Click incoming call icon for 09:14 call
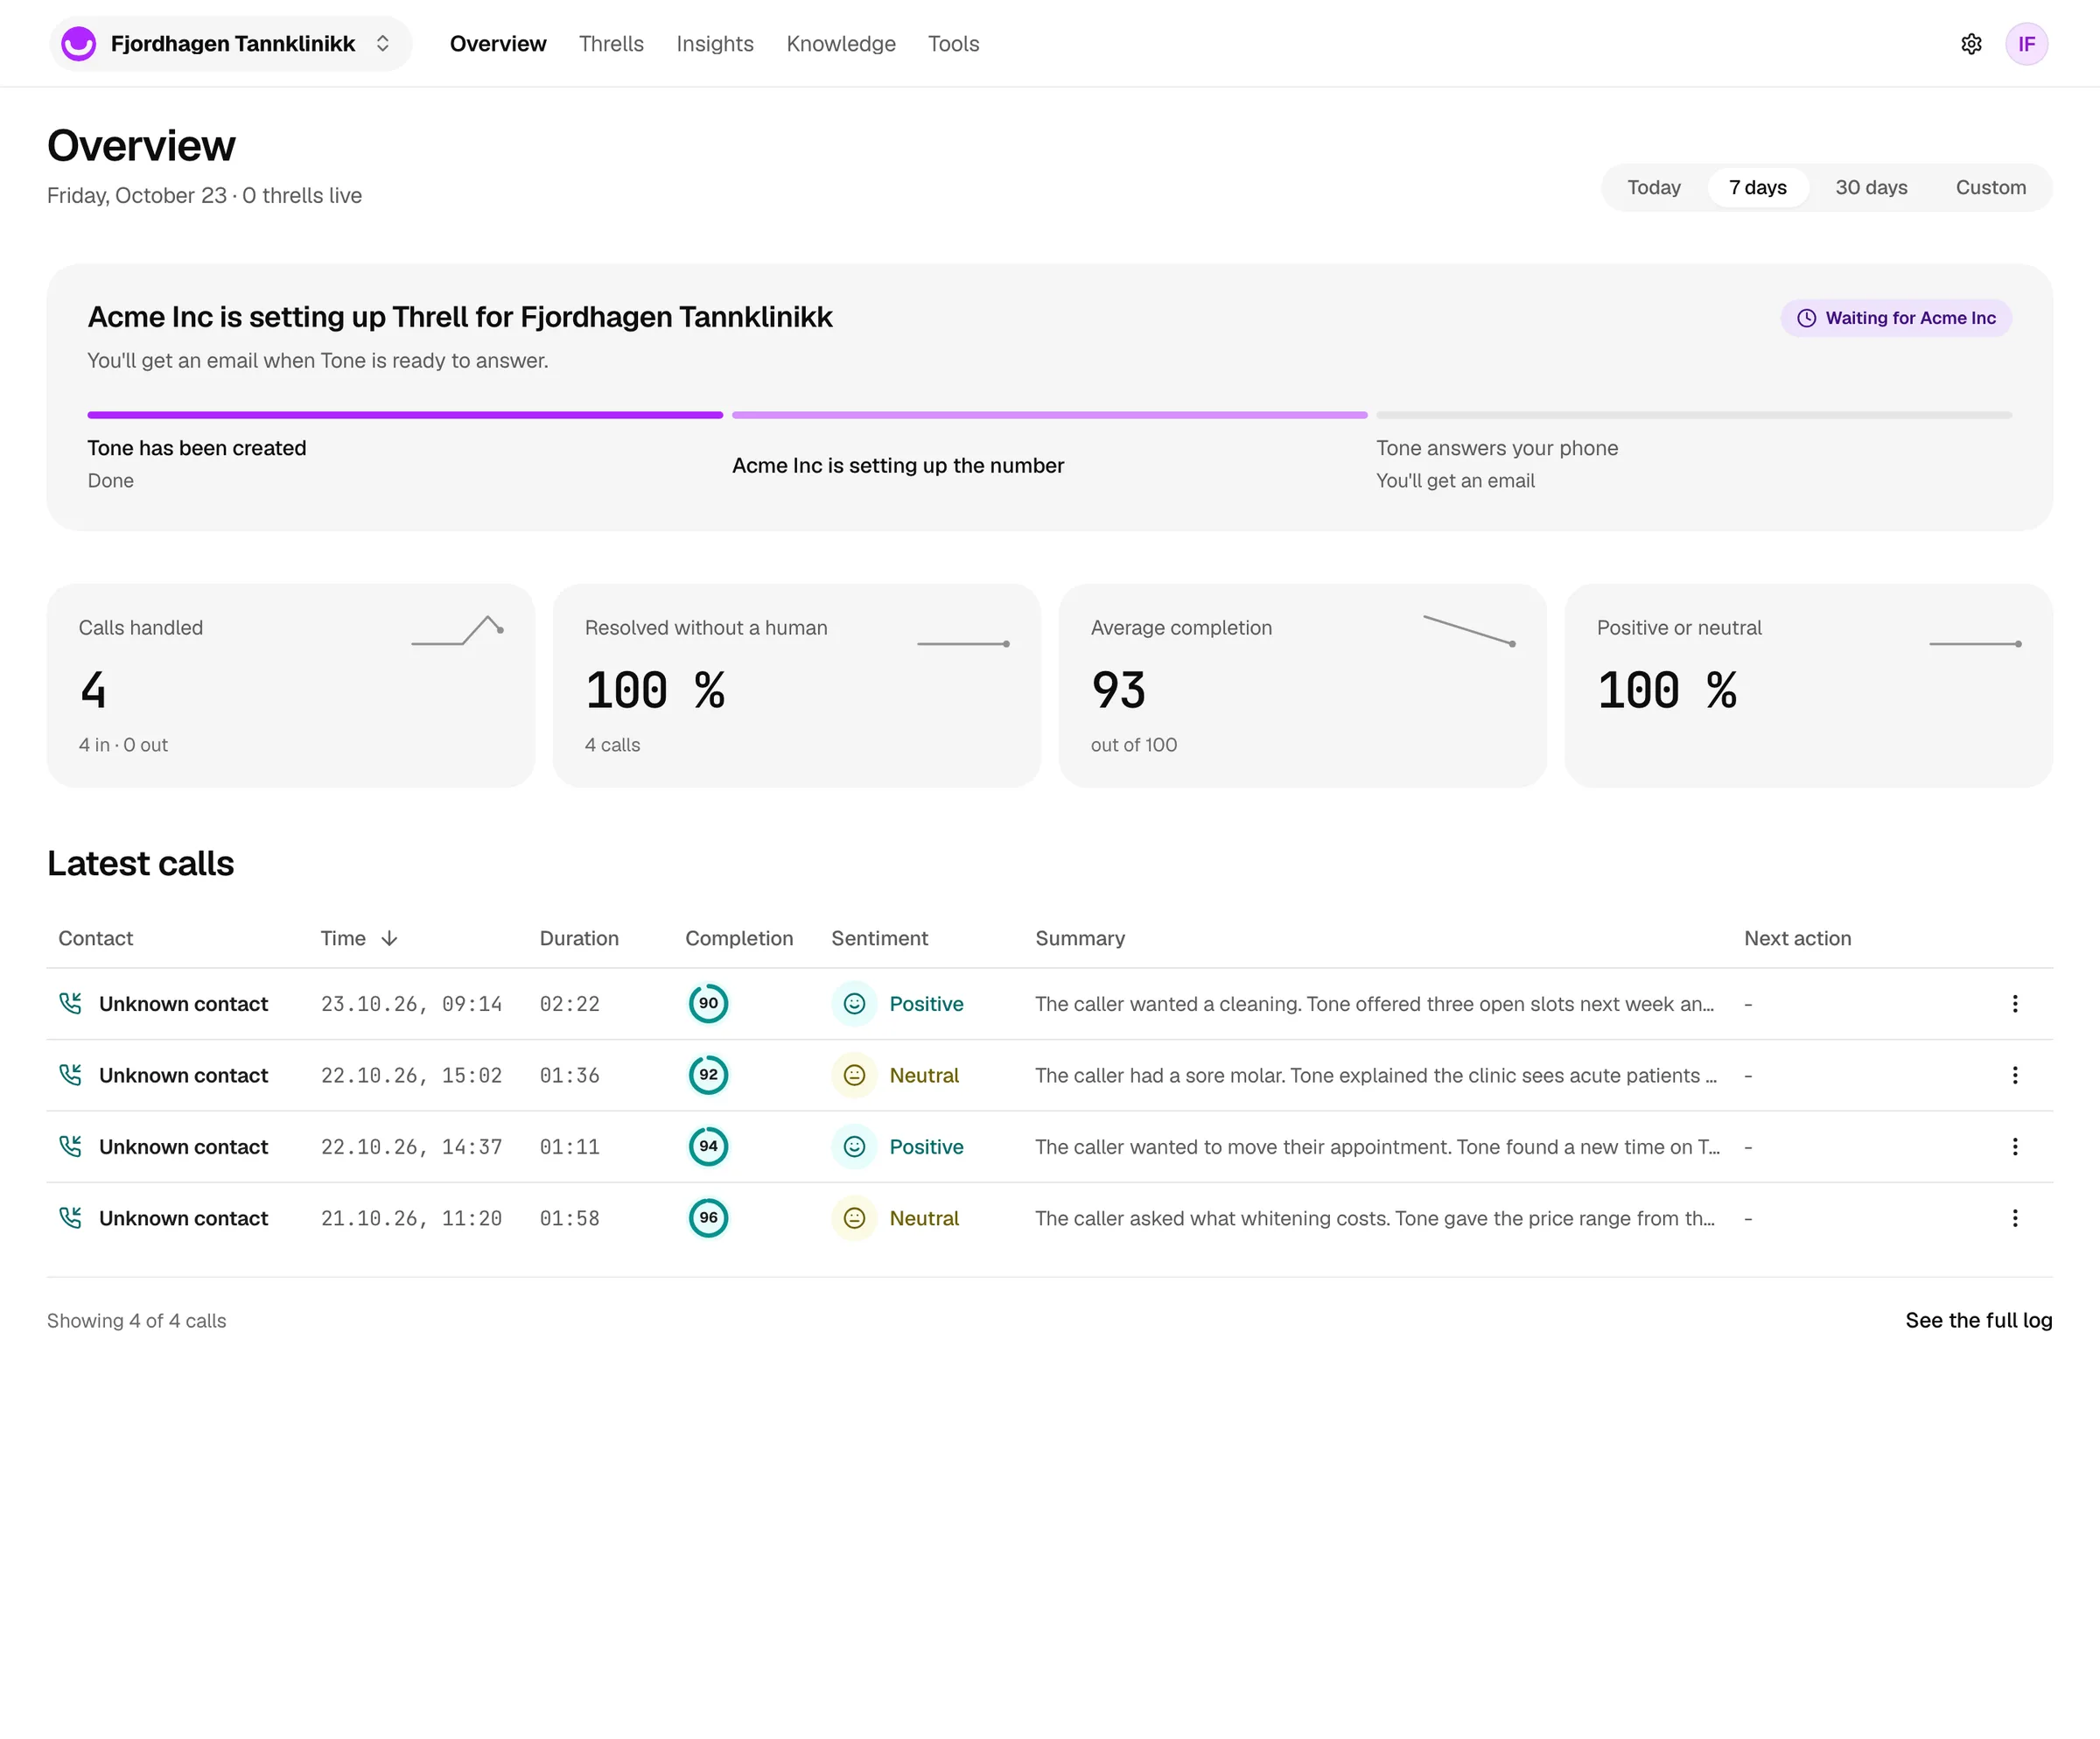This screenshot has width=2100, height=1739. 70,1003
